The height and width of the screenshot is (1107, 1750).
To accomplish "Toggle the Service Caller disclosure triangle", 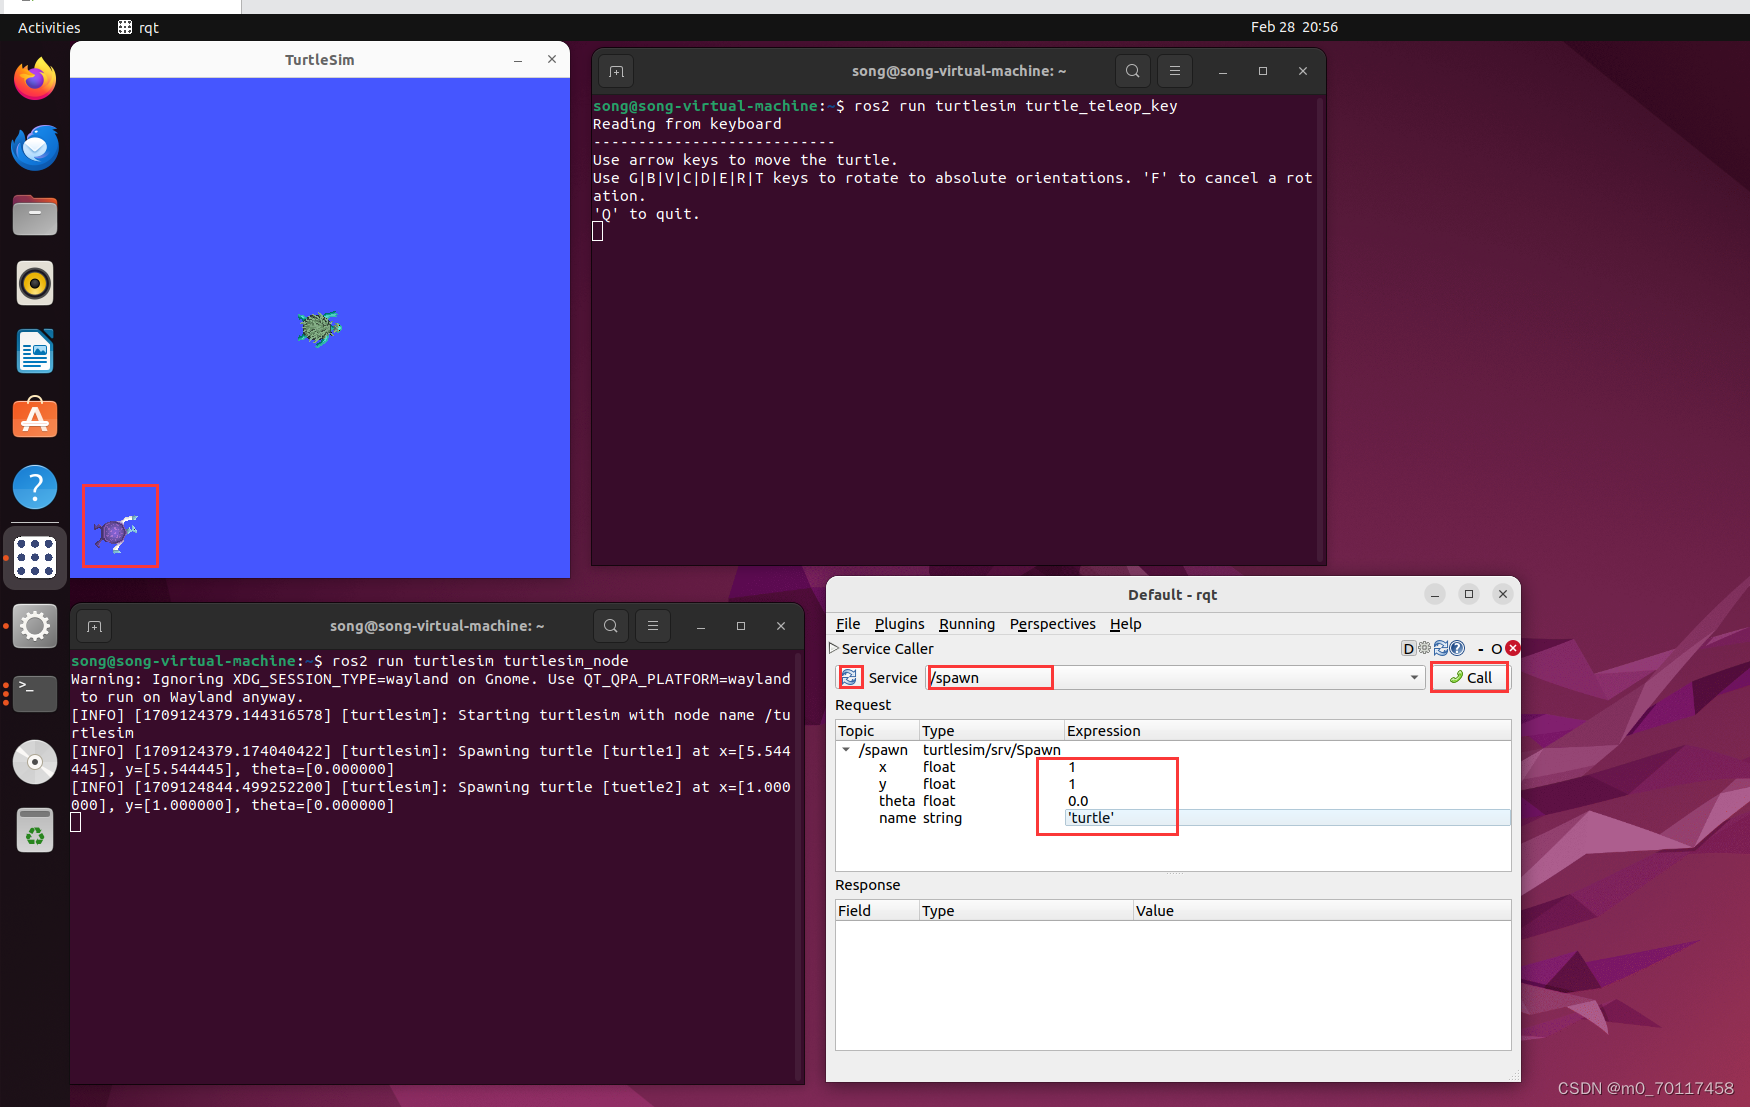I will click(835, 648).
